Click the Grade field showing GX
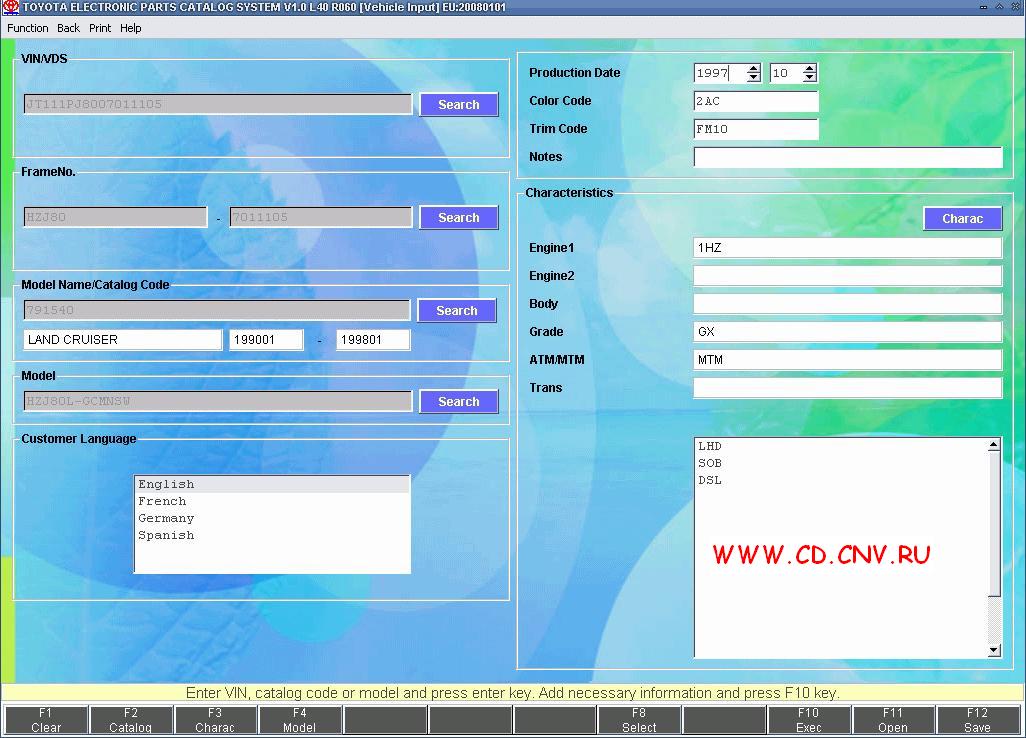The image size is (1026, 738). (848, 332)
